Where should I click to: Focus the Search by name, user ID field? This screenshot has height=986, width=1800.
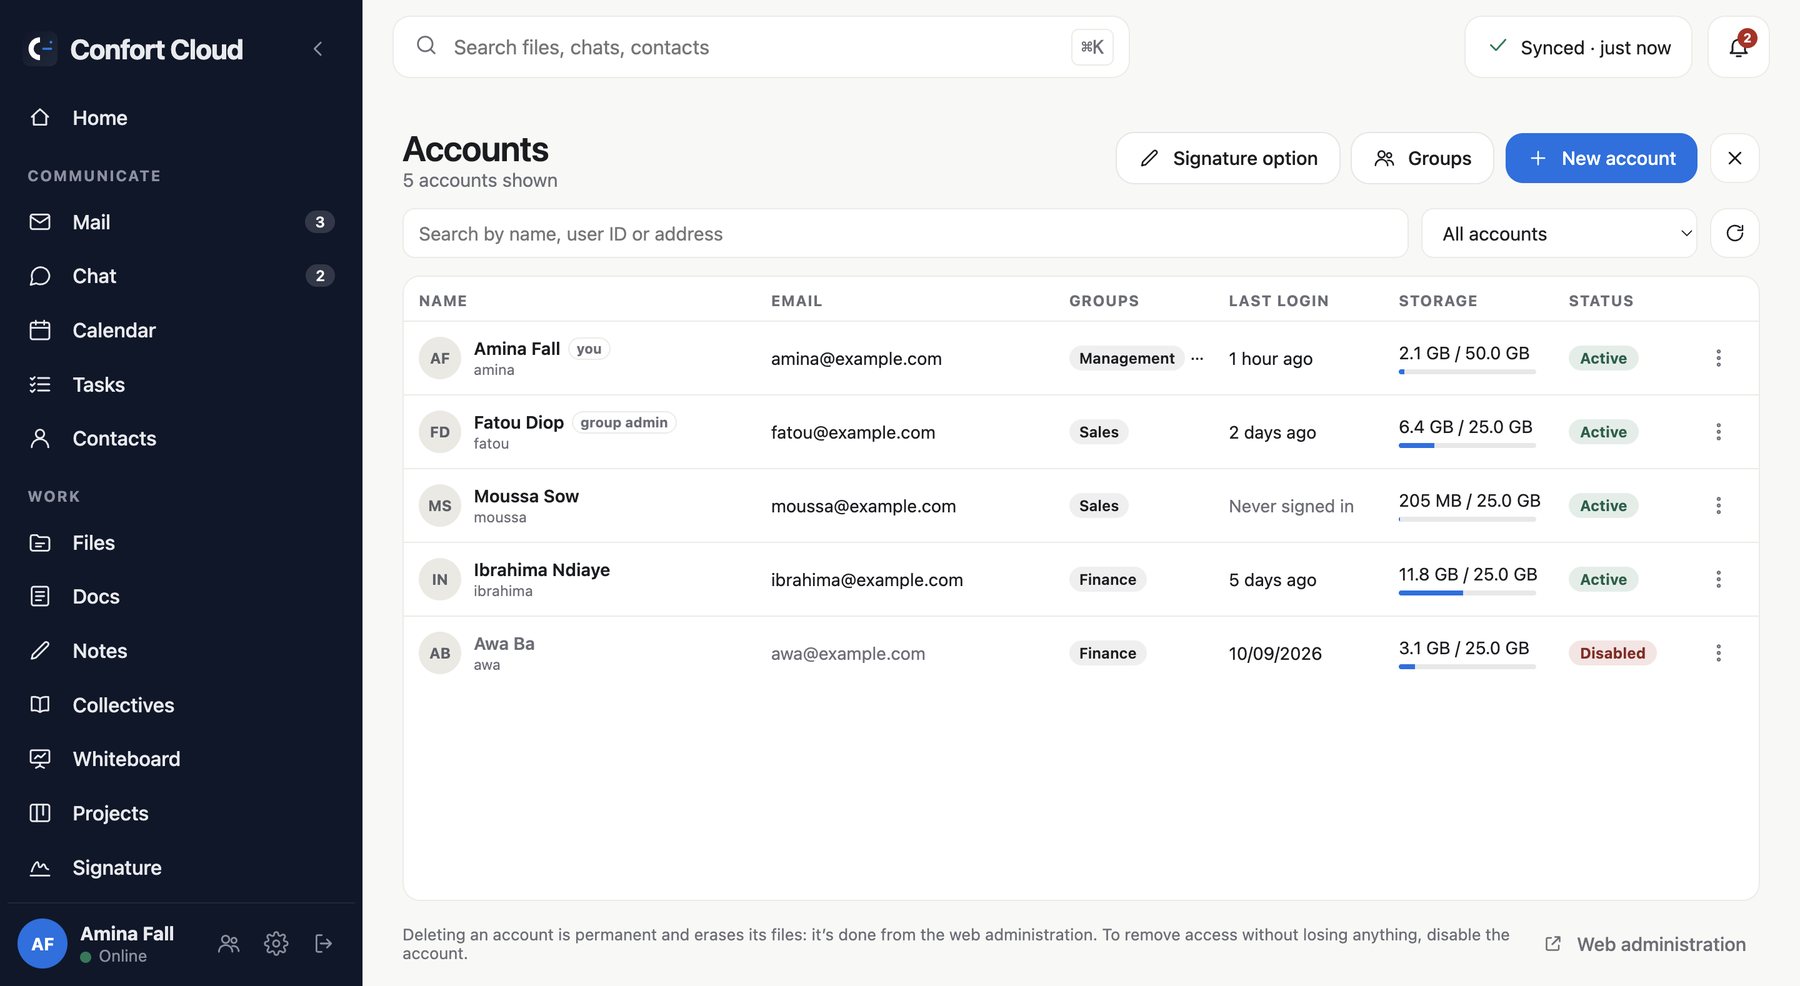point(905,234)
